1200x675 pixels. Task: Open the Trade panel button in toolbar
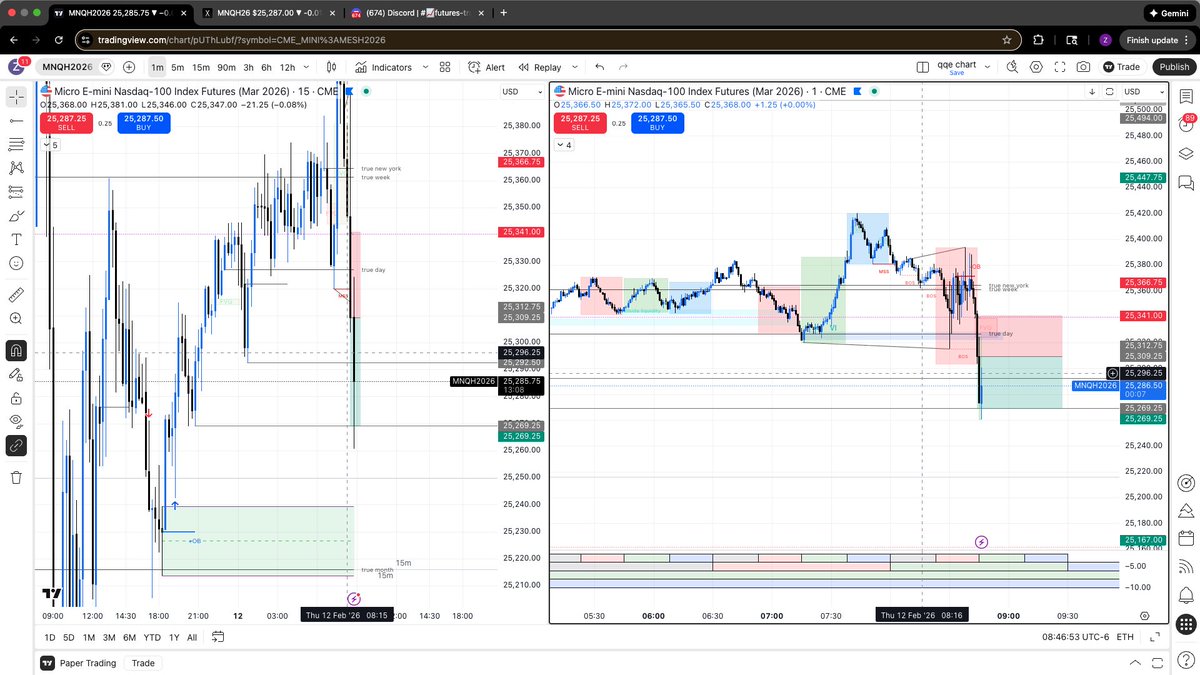pos(1121,67)
